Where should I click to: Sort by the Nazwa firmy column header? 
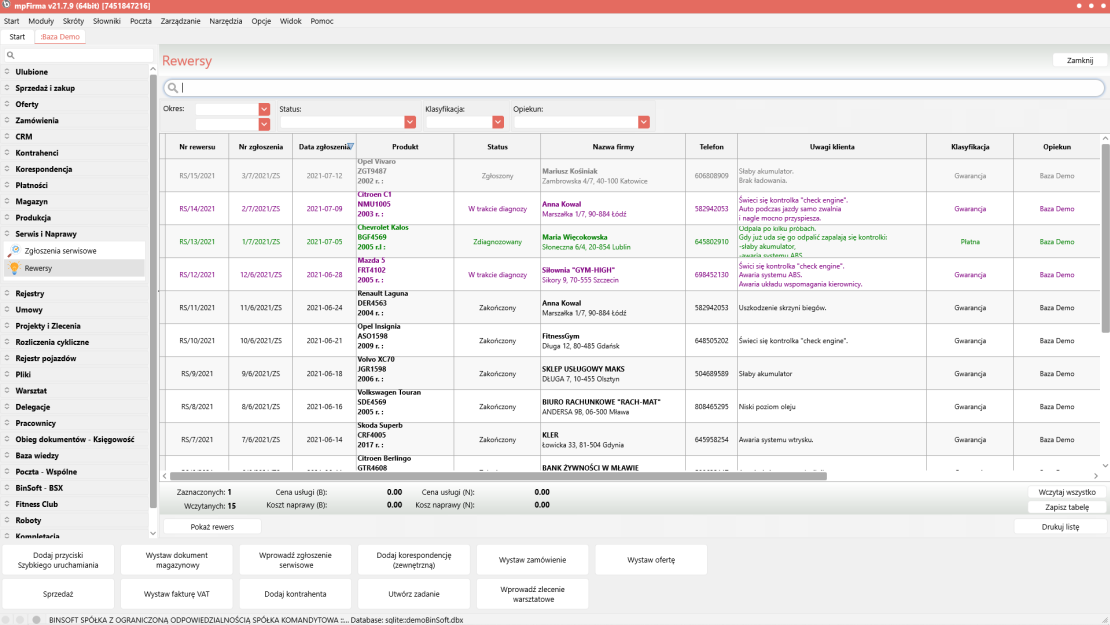(613, 147)
